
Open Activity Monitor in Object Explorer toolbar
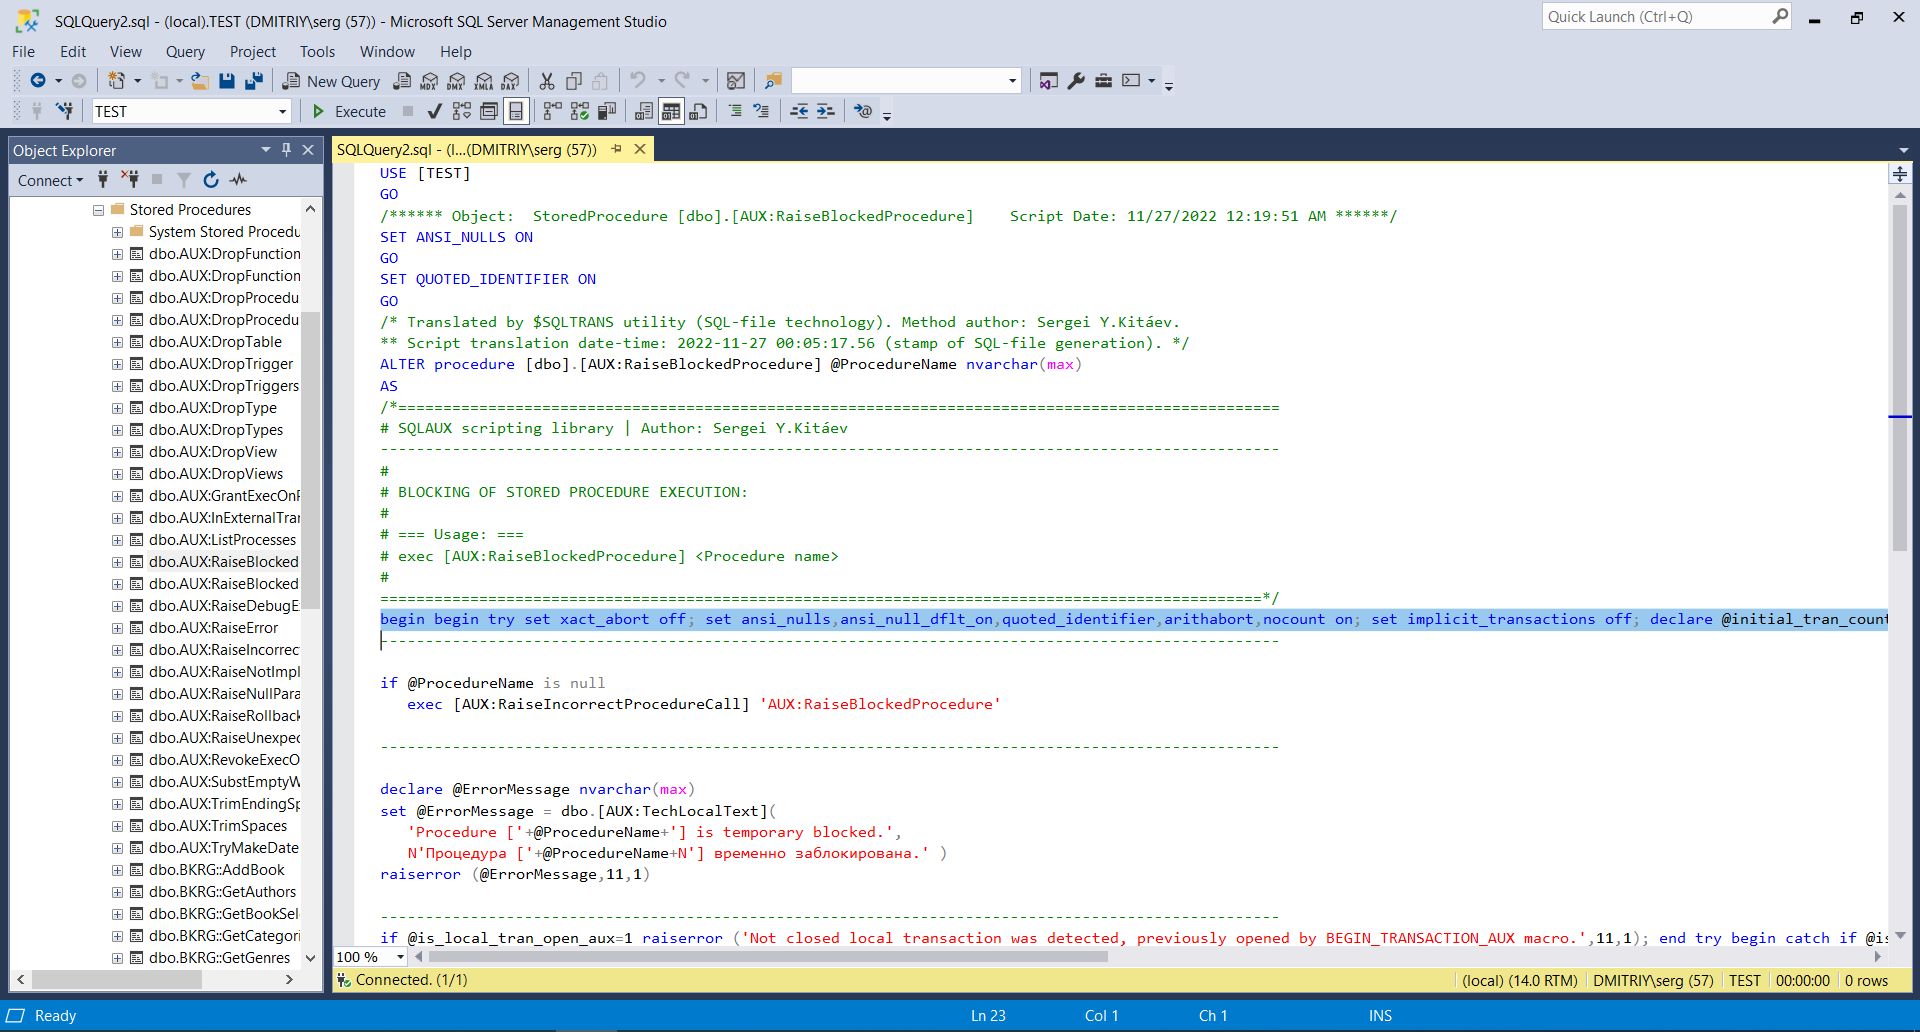click(x=238, y=180)
